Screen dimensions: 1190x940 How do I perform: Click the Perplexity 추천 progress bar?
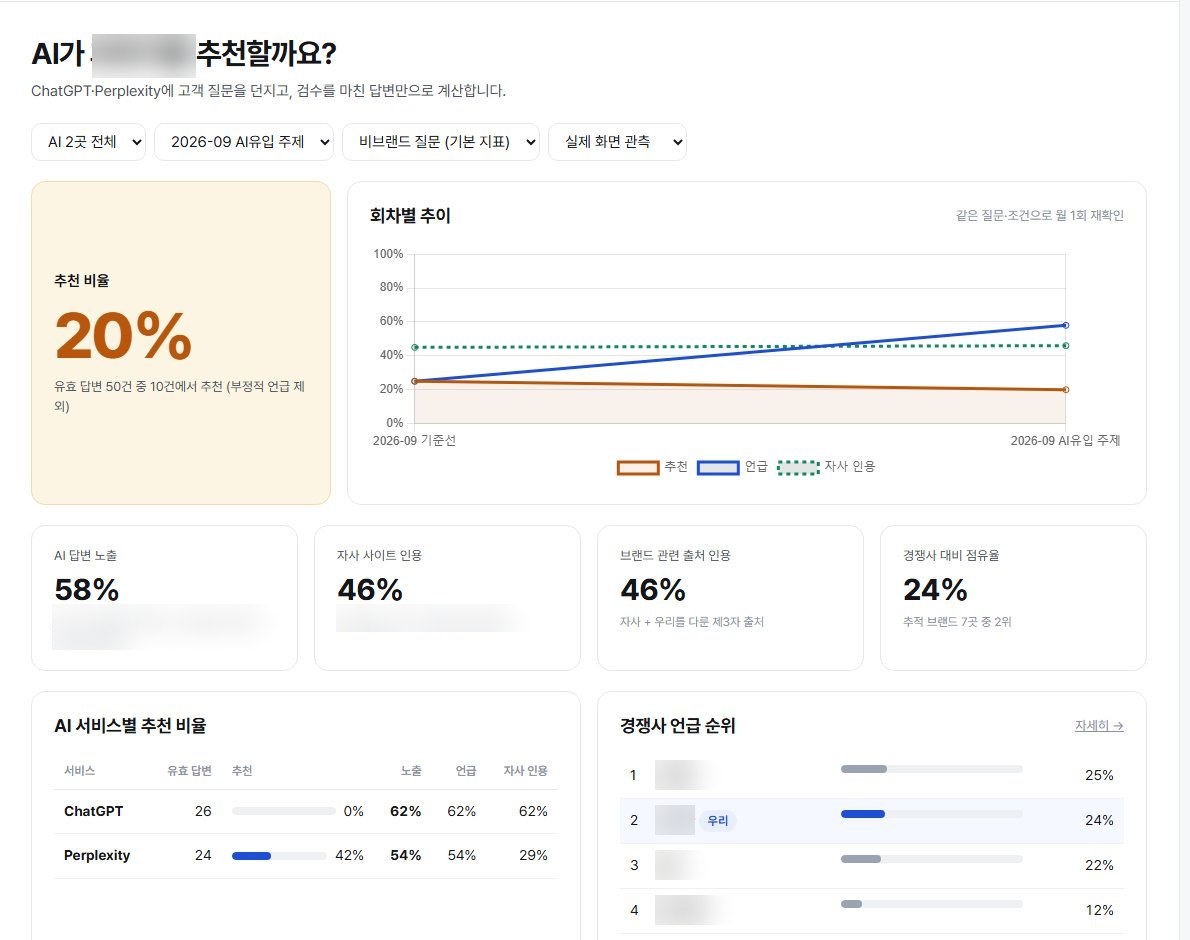click(279, 856)
